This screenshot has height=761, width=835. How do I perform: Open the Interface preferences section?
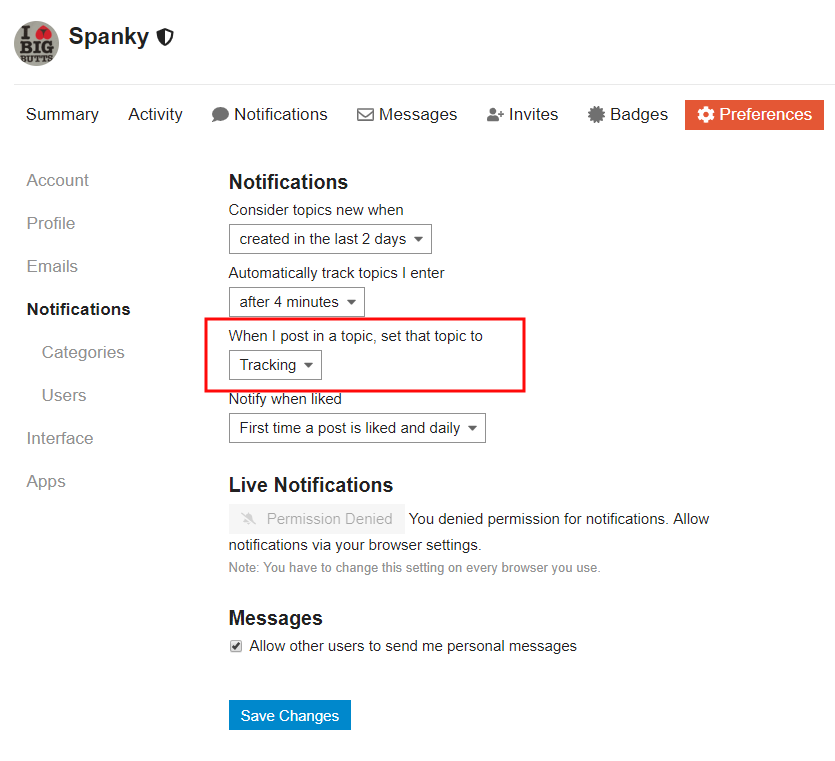click(x=60, y=439)
